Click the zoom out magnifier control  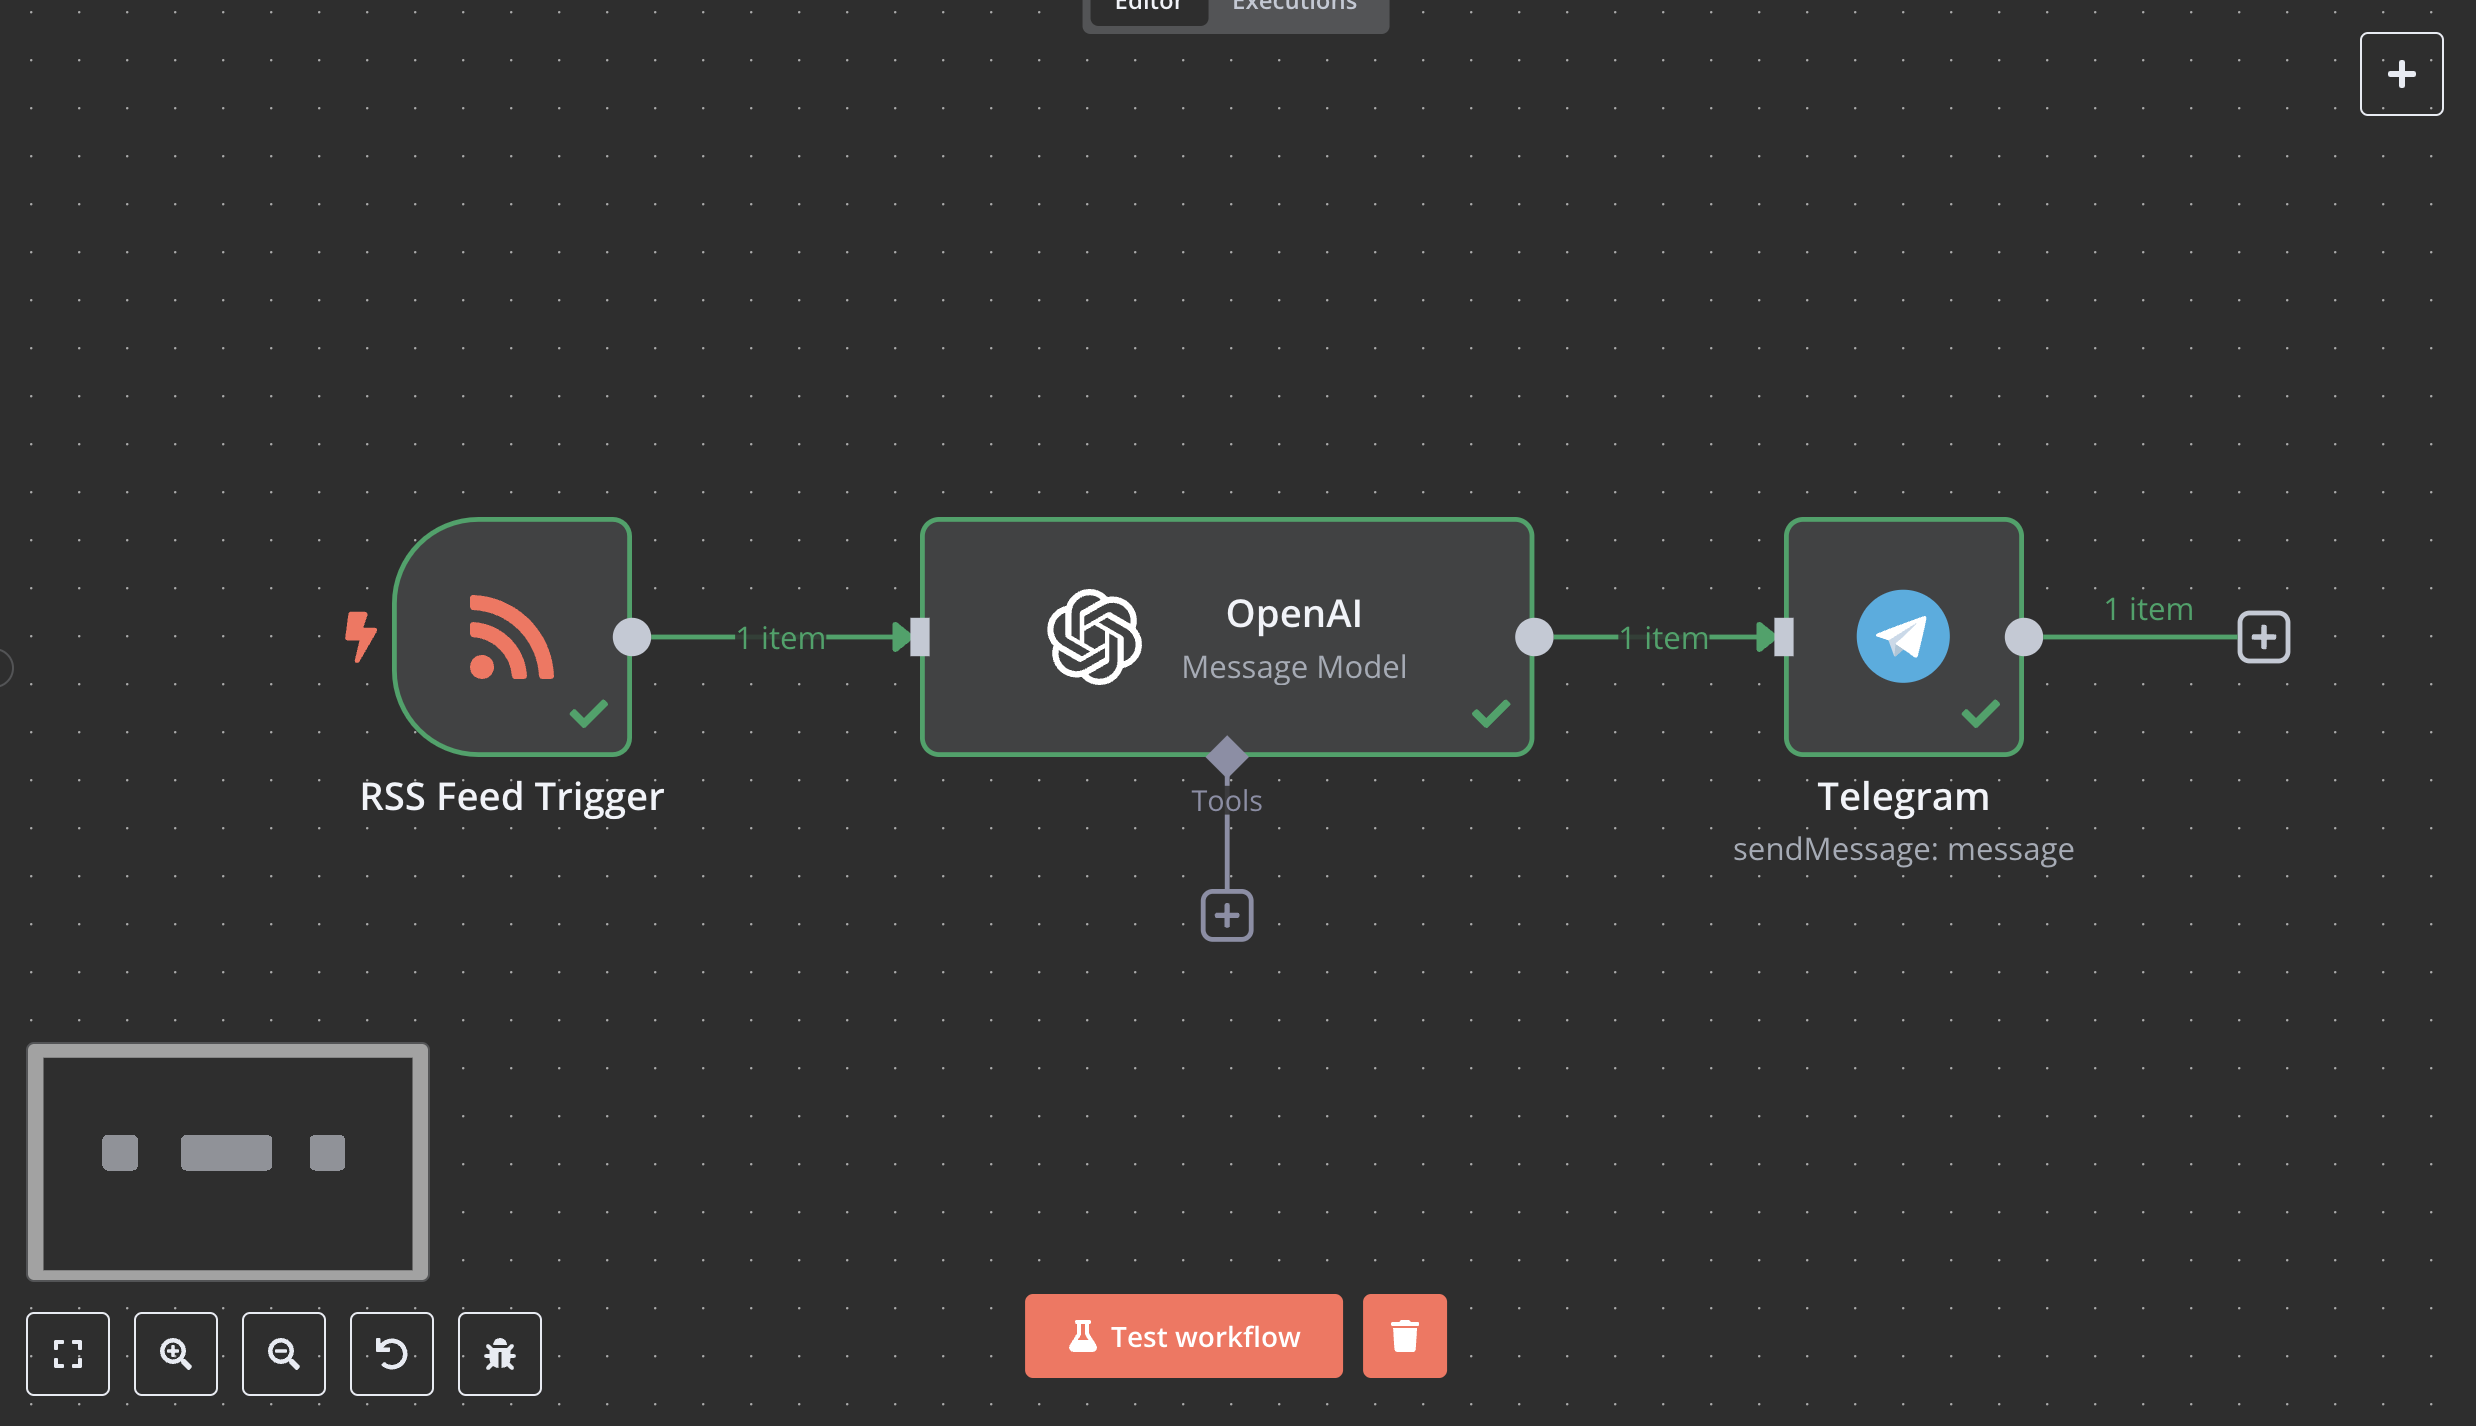point(284,1353)
